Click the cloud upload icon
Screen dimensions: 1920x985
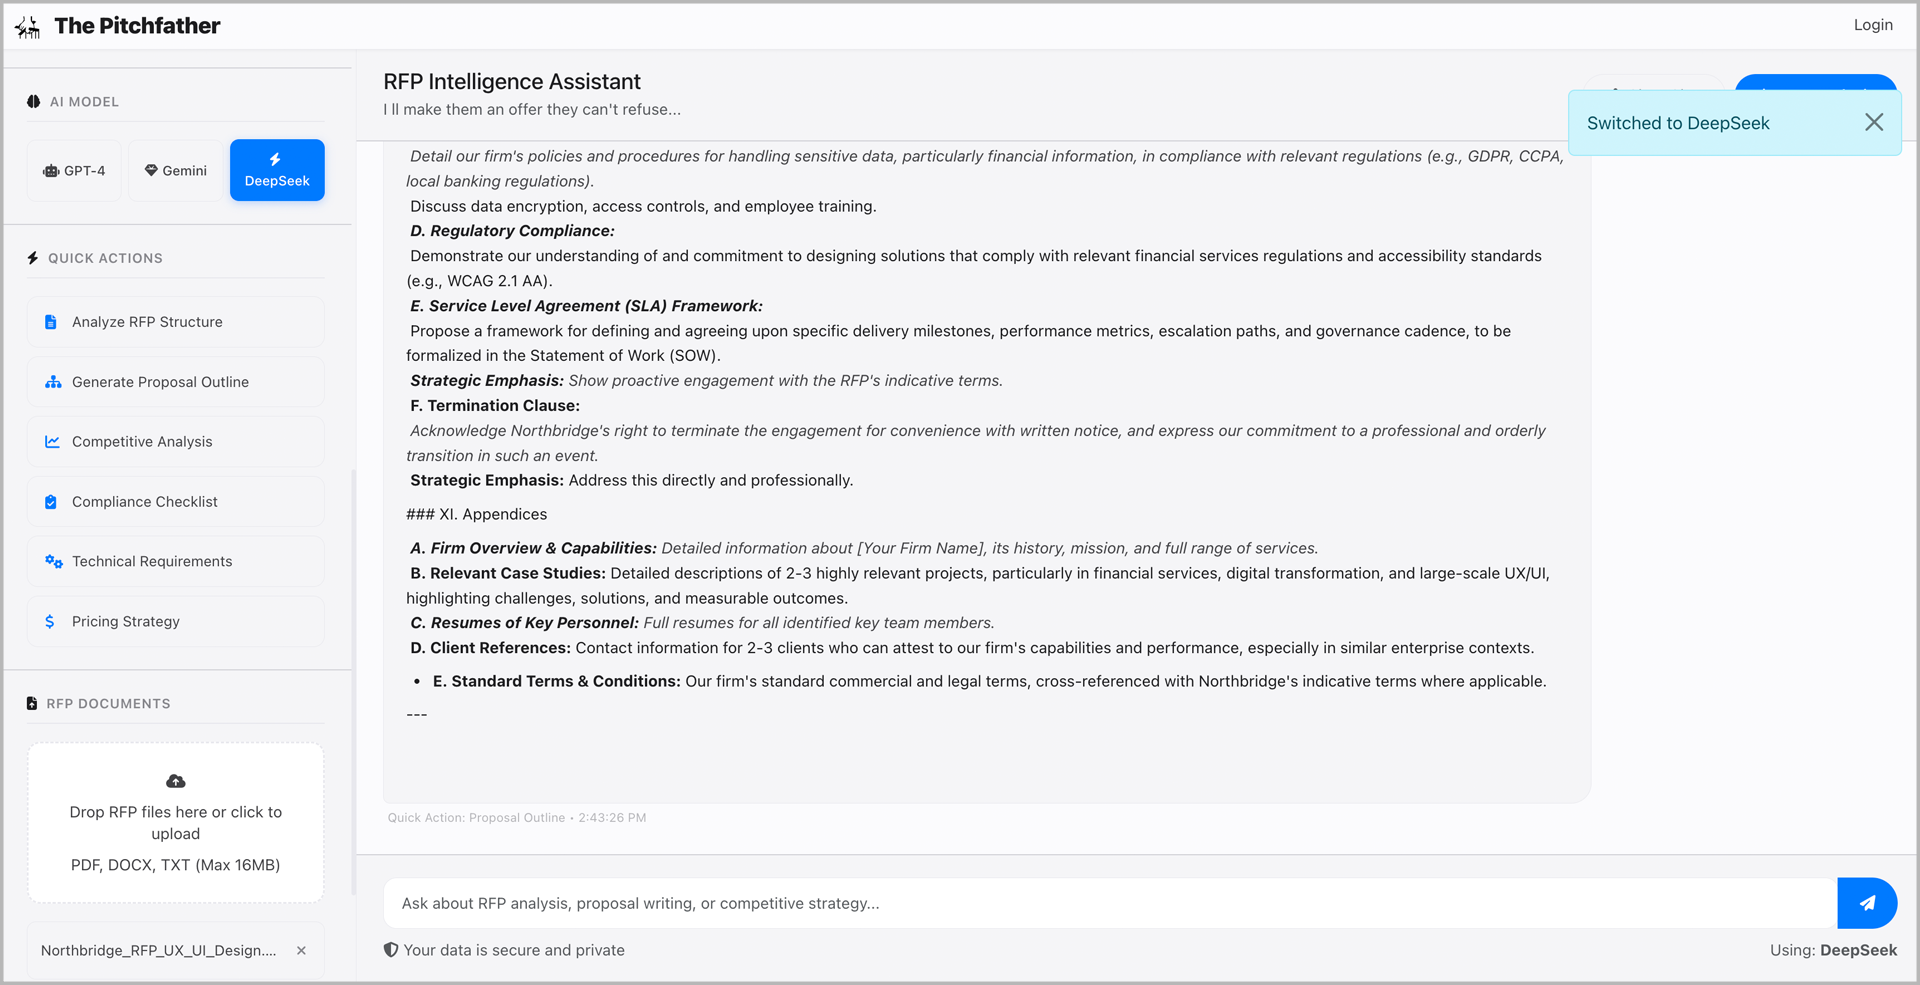coord(176,781)
